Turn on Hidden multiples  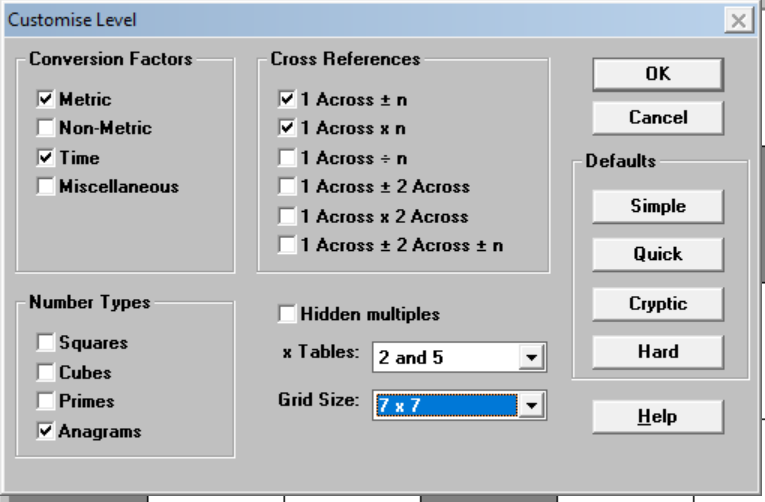[x=287, y=314]
